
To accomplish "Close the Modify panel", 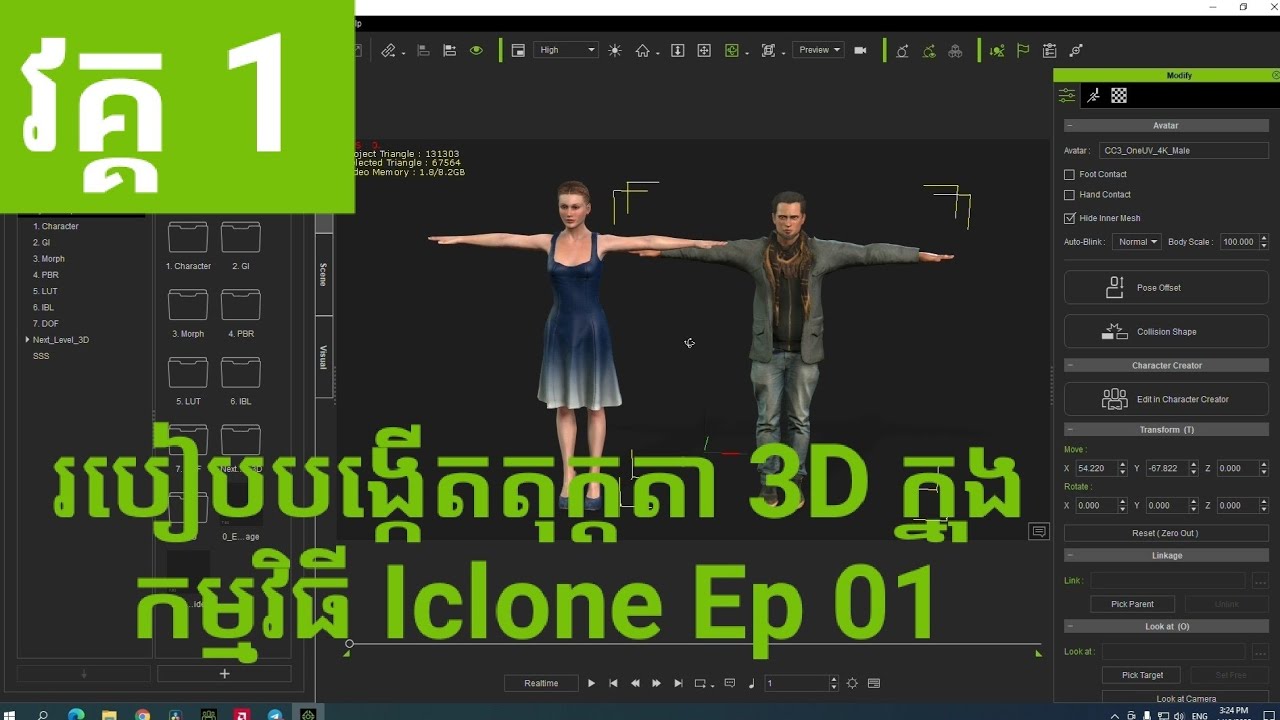I will click(x=1275, y=76).
